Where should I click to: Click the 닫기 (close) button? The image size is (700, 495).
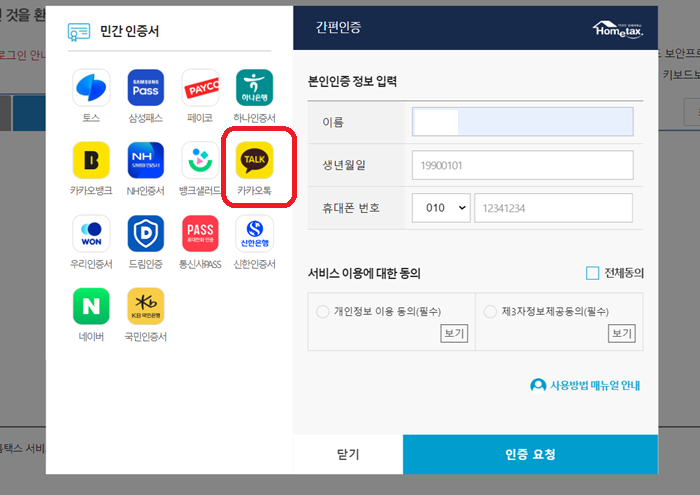(348, 454)
